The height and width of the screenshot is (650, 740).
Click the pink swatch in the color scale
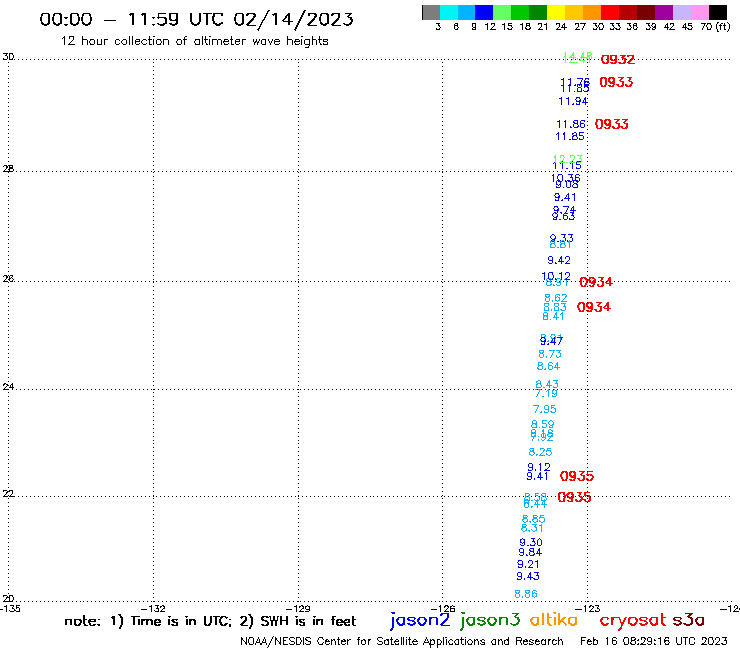pyautogui.click(x=699, y=12)
